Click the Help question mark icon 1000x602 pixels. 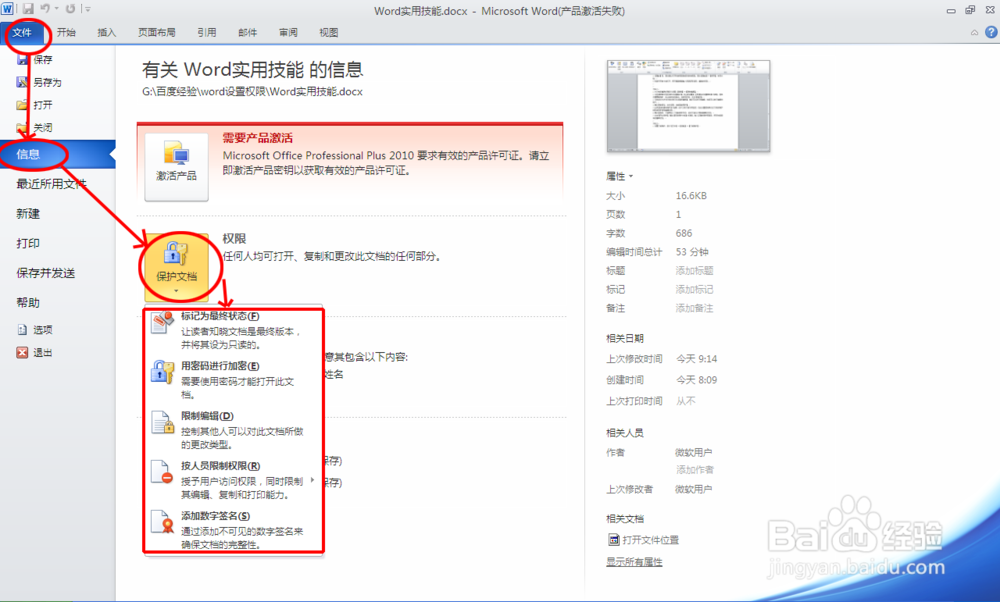[x=991, y=32]
